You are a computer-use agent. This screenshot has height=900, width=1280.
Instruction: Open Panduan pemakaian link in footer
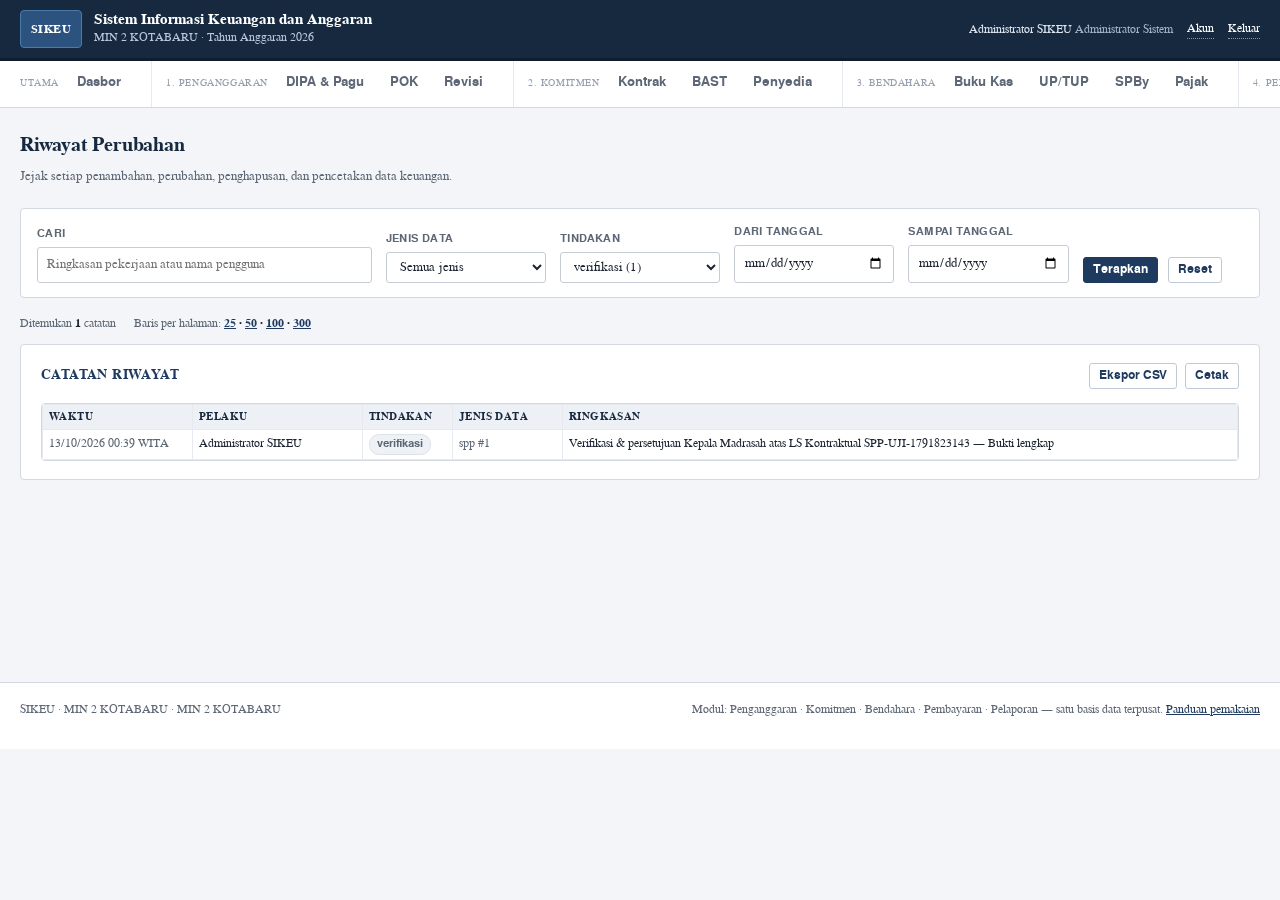[x=1213, y=709]
